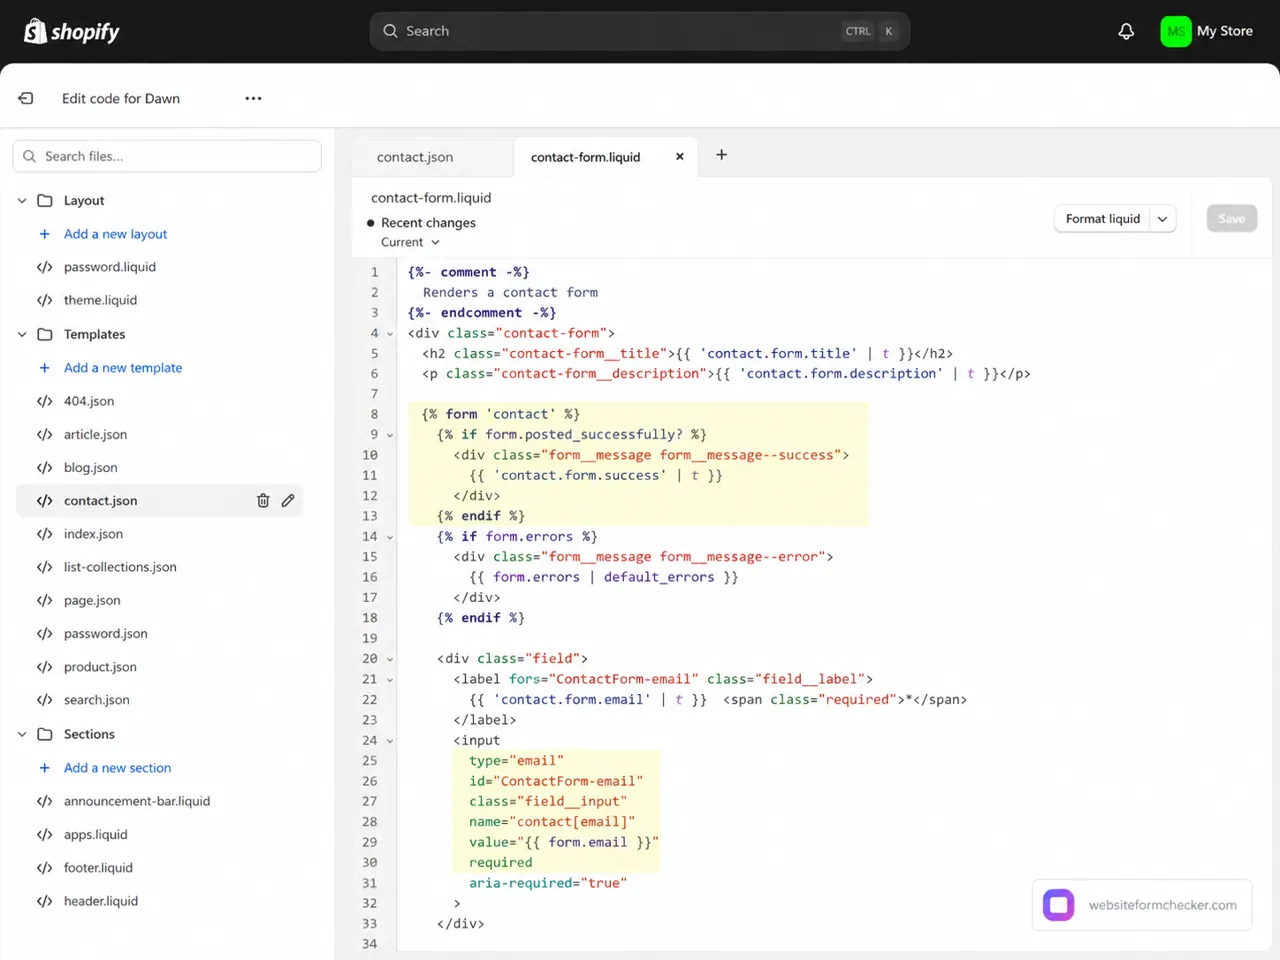Exit the code editor via back icon
1280x960 pixels.
(26, 98)
